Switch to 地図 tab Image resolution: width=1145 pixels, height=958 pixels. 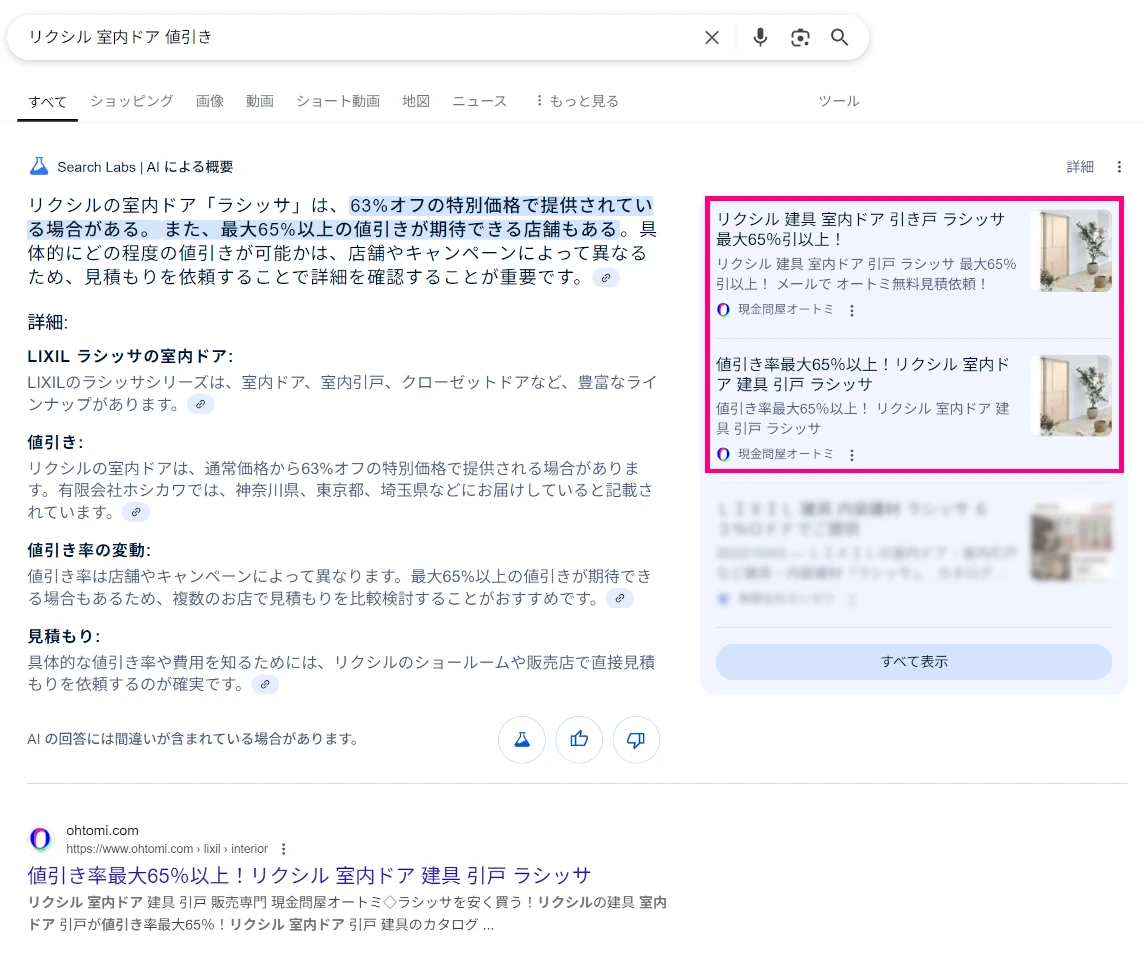click(416, 101)
